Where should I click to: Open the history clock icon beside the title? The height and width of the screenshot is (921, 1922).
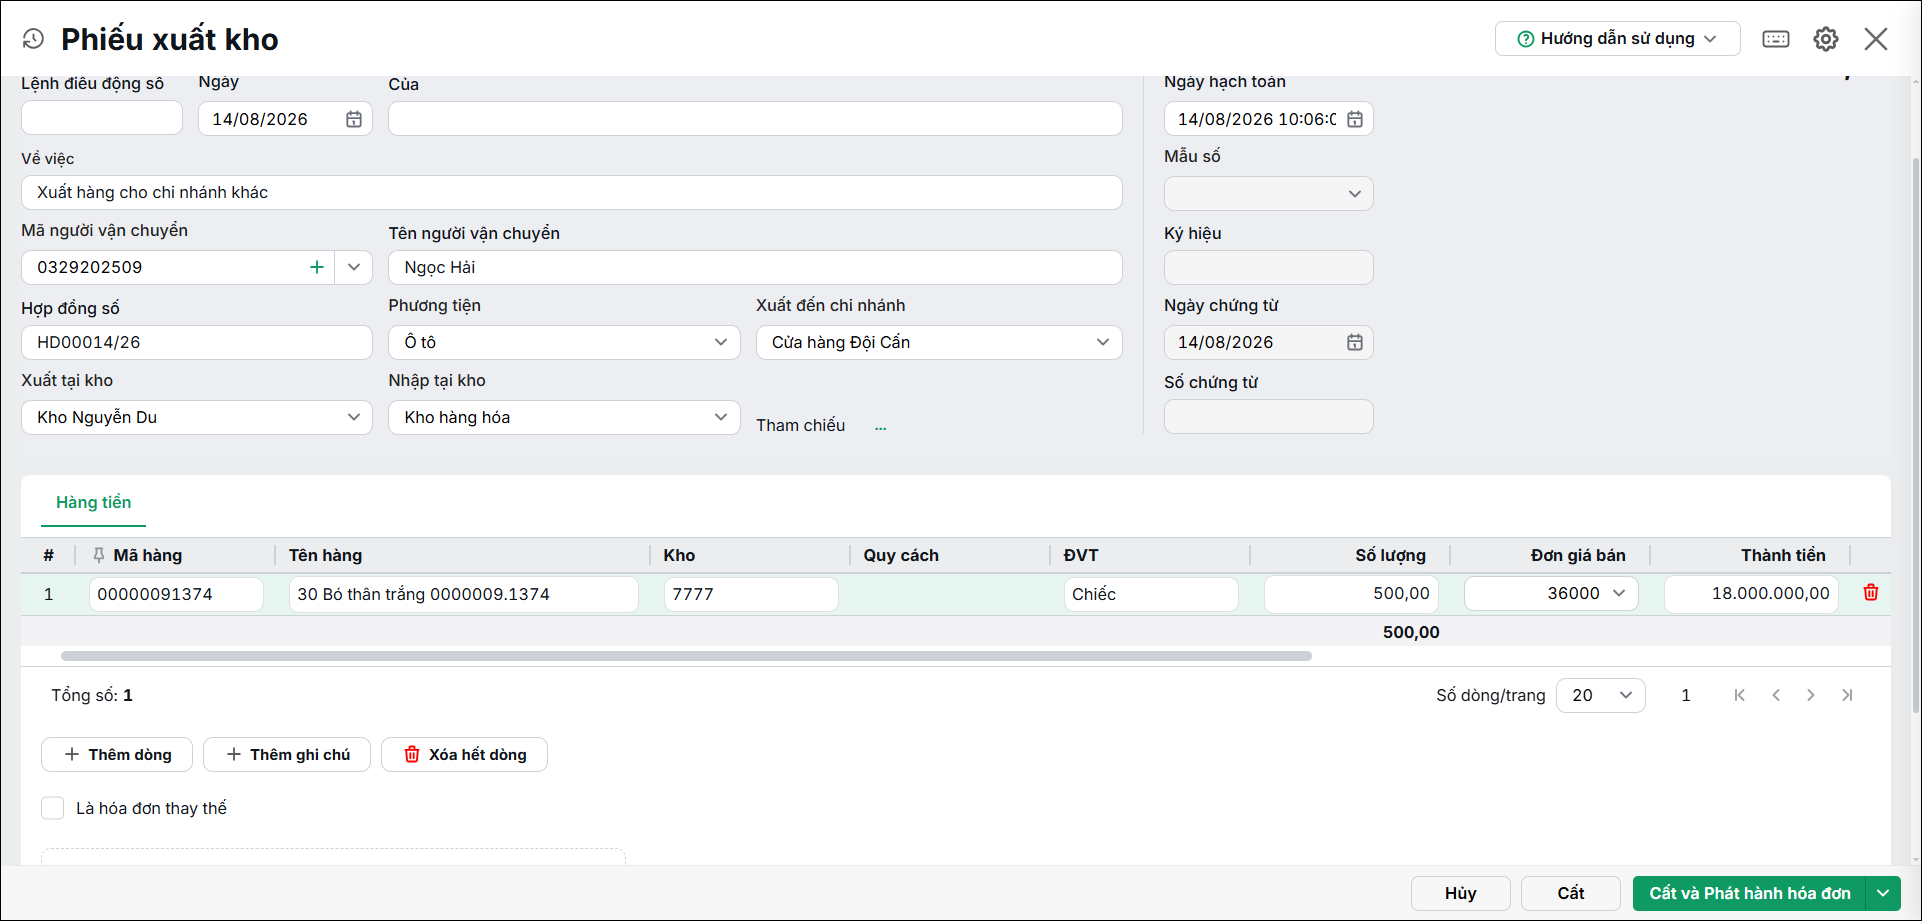coord(33,39)
